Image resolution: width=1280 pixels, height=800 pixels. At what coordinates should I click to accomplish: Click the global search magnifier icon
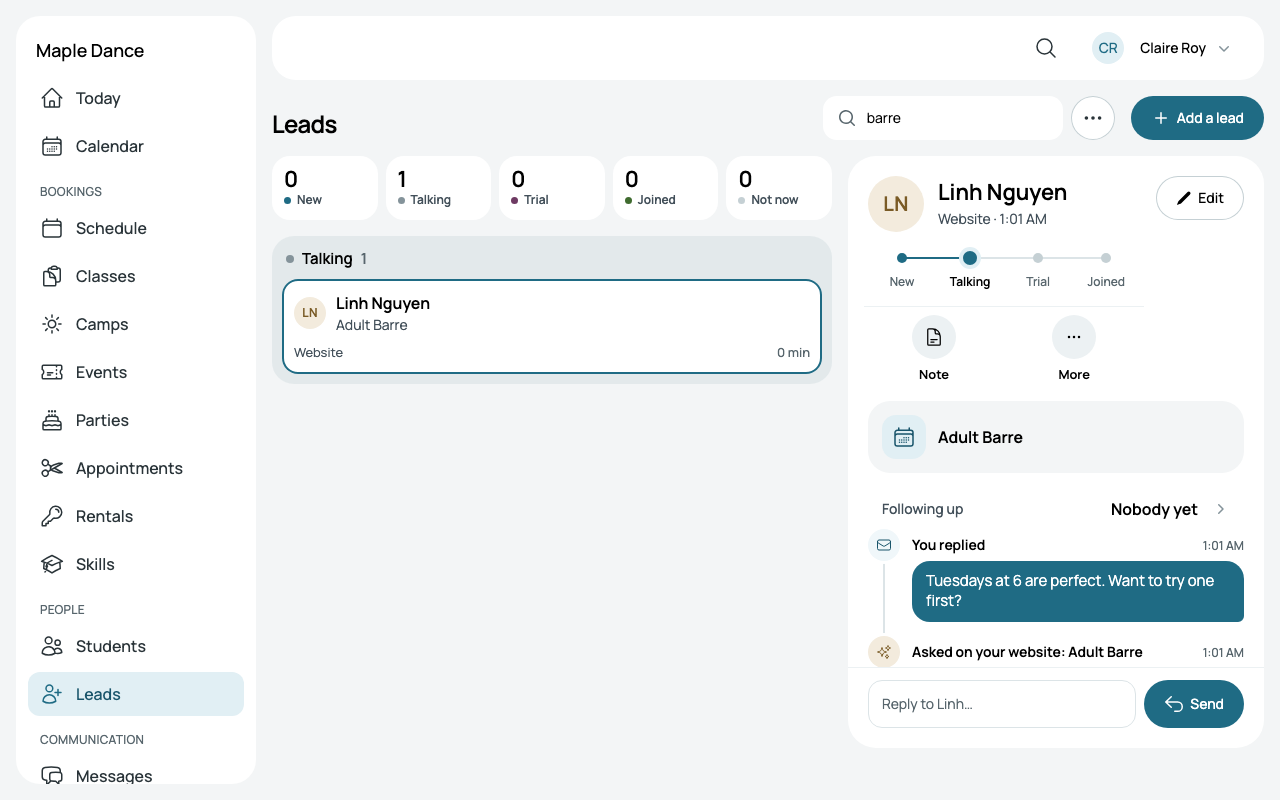pos(1046,48)
